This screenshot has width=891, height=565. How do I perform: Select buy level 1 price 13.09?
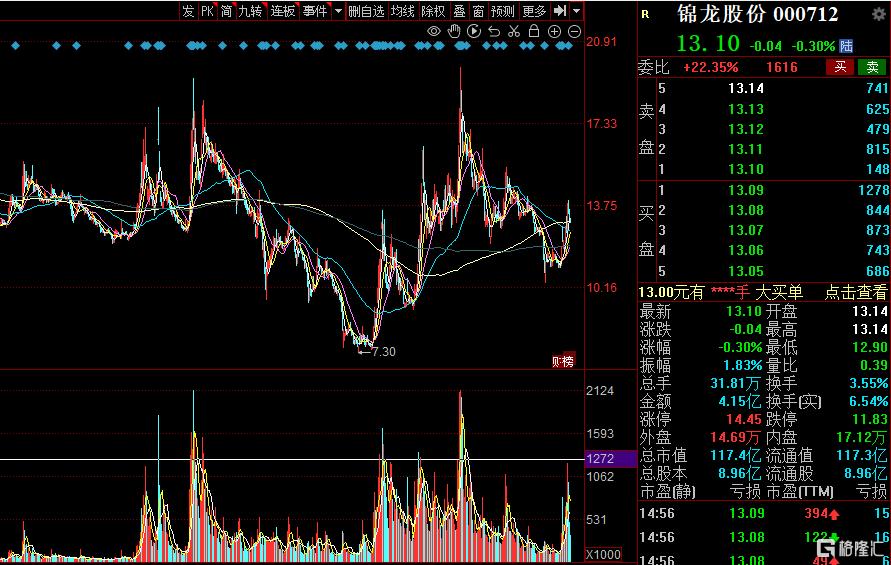746,190
